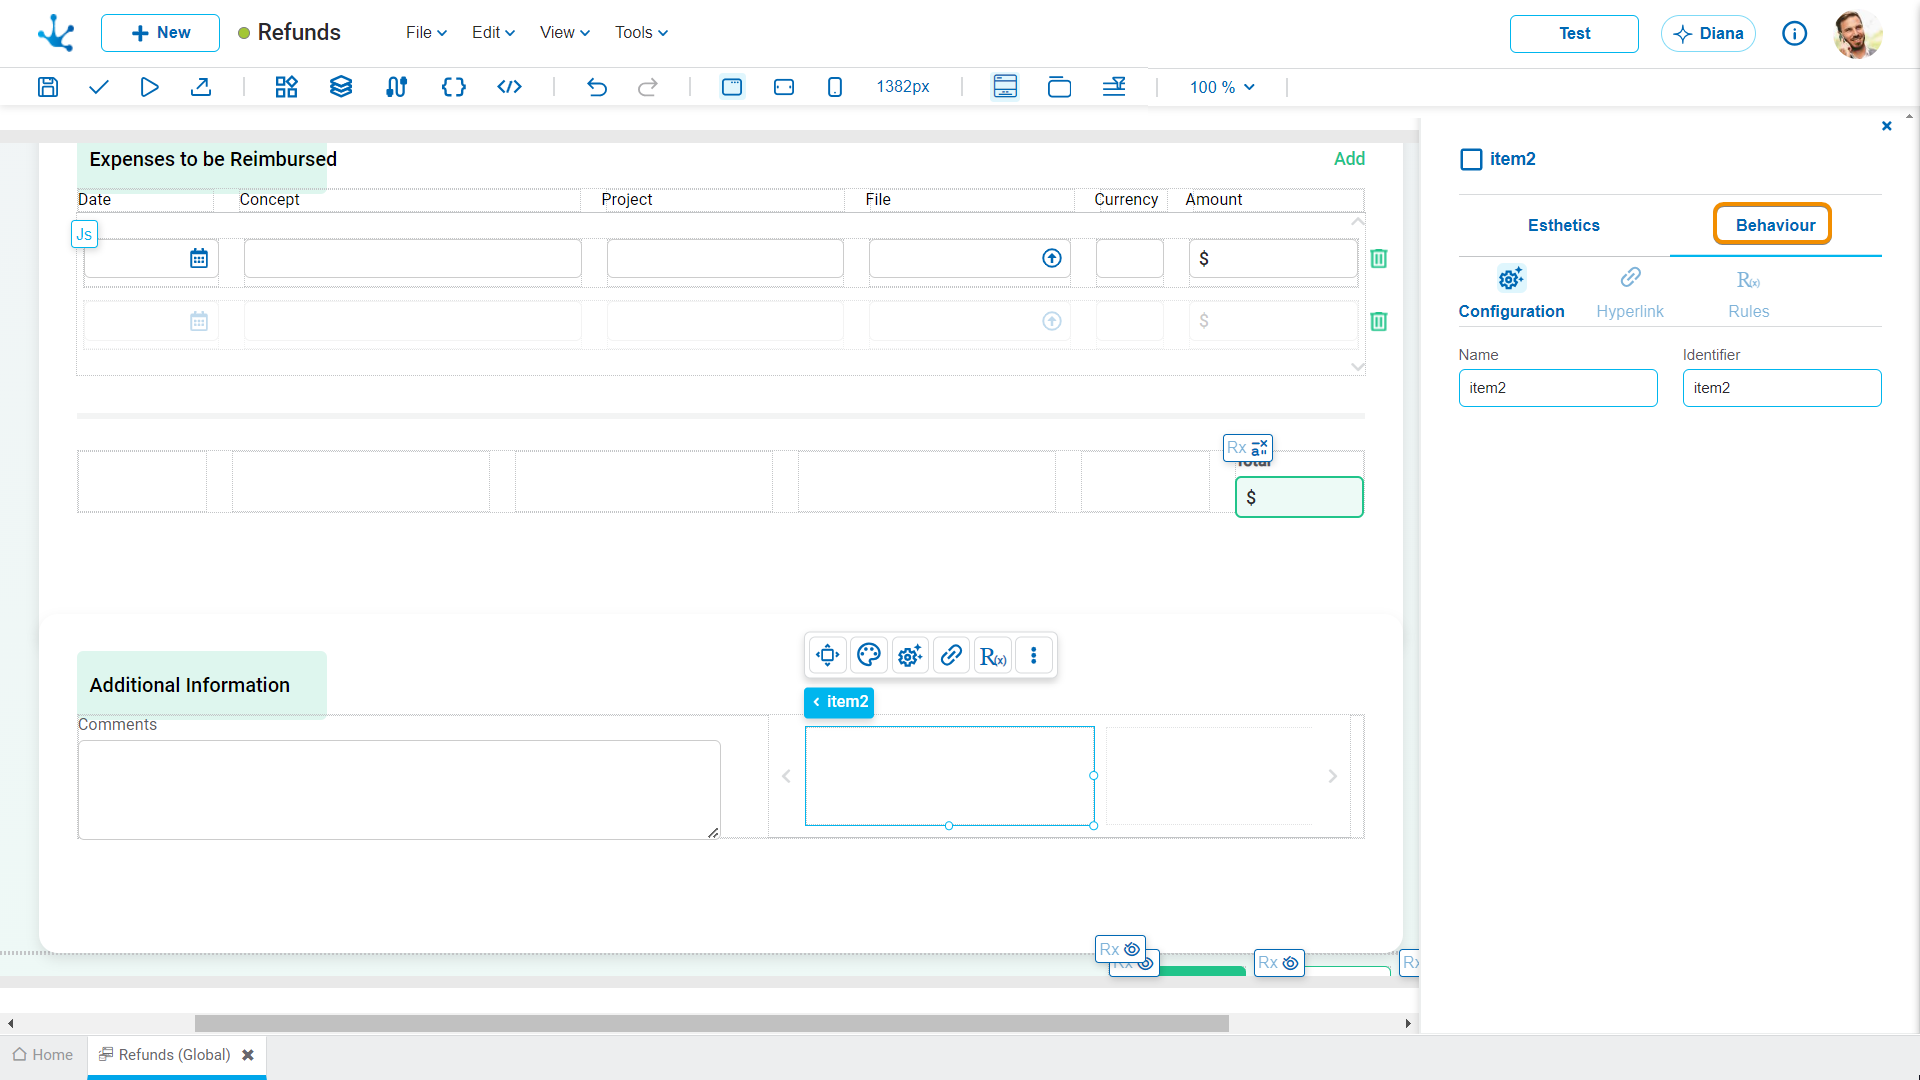Open the Diana assistant button
The image size is (1920, 1080).
click(1708, 34)
